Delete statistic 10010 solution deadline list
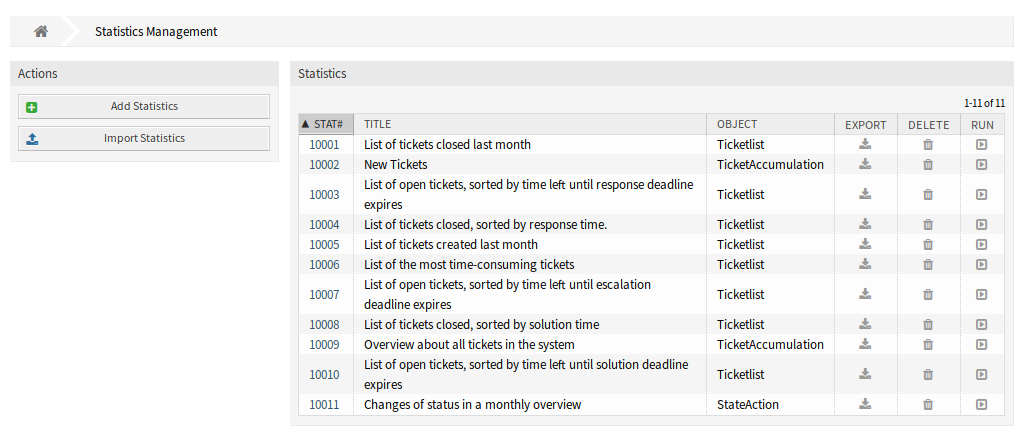1025x447 pixels. tap(928, 374)
